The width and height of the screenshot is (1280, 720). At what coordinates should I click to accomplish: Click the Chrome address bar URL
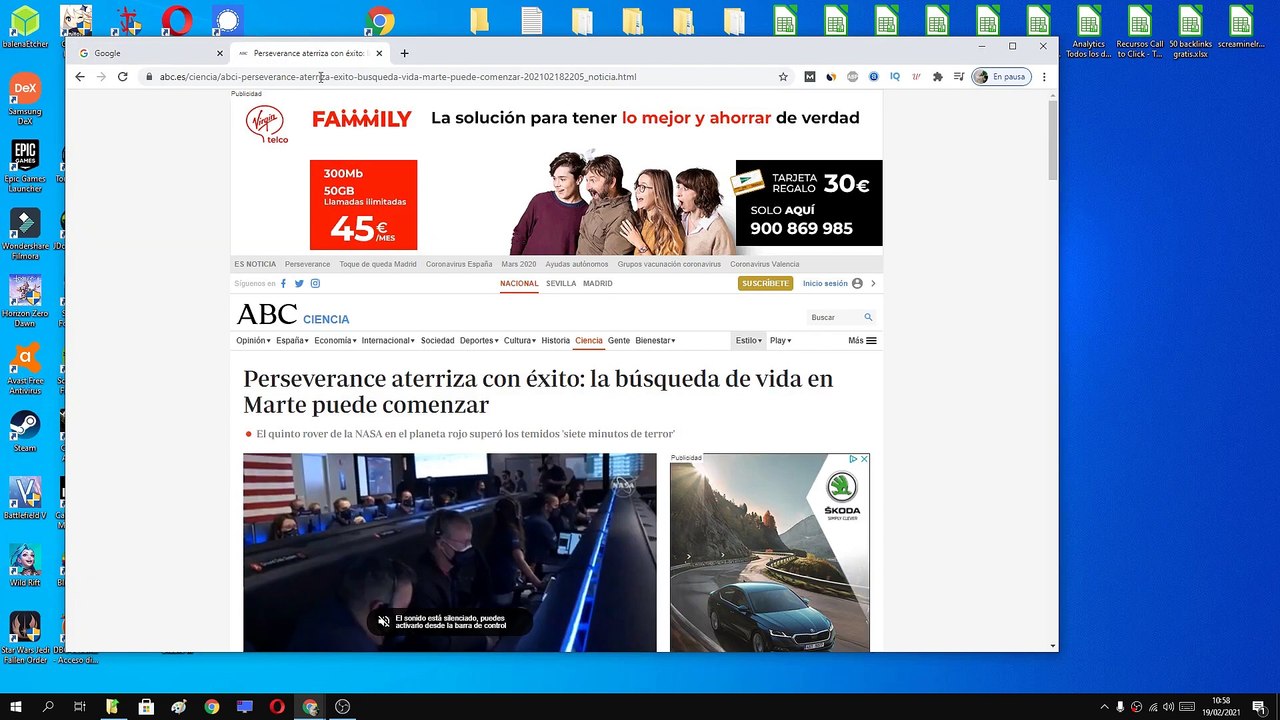click(x=398, y=77)
